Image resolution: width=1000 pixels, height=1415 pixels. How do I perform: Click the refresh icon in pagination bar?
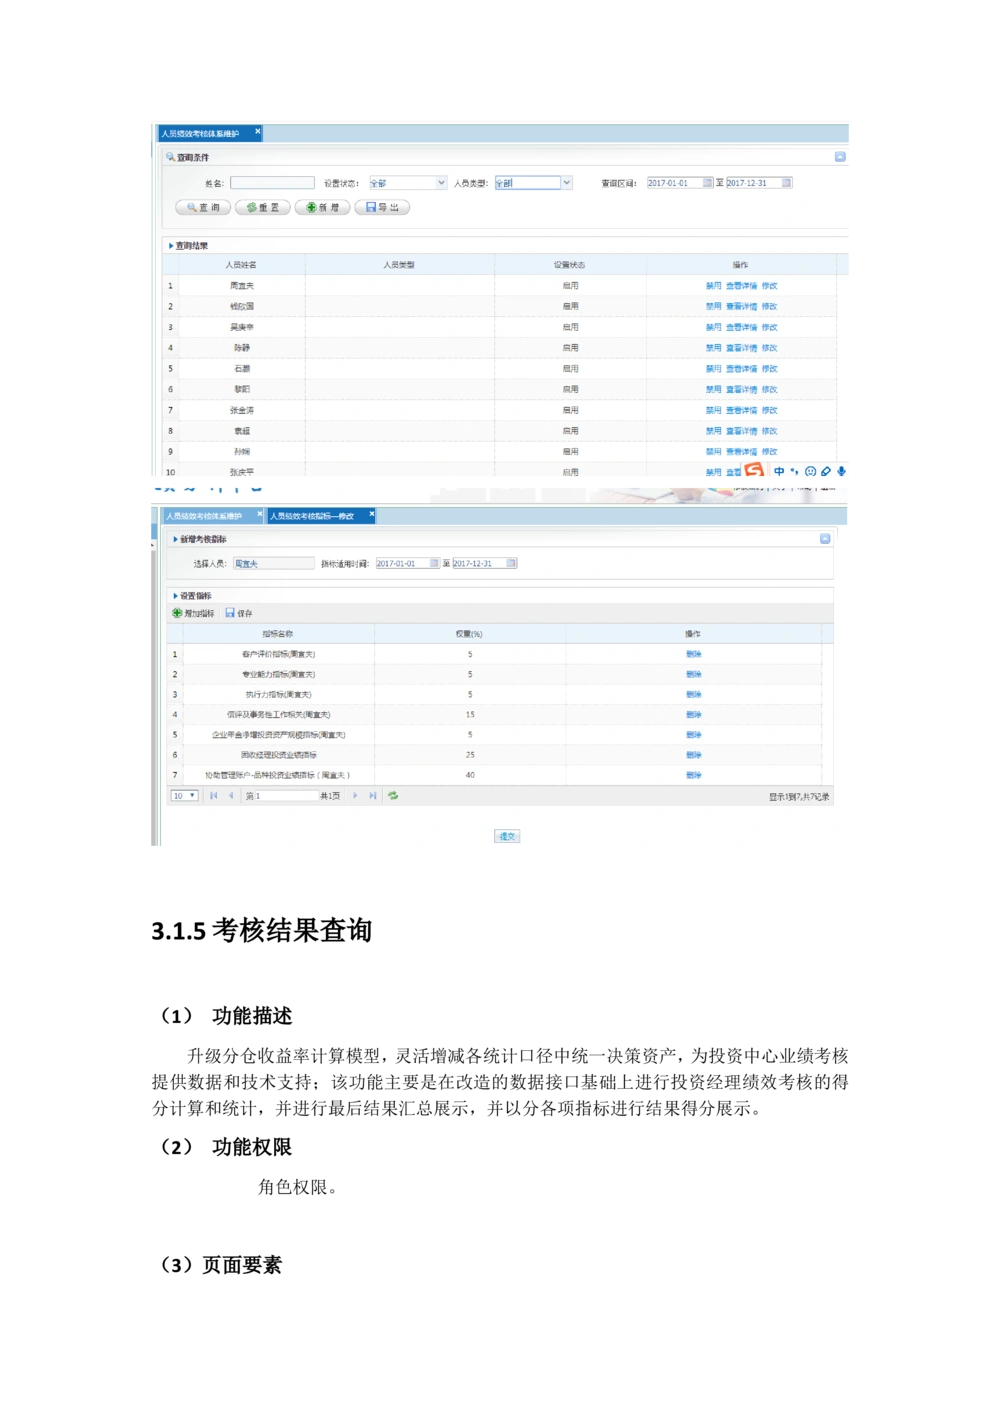pyautogui.click(x=393, y=796)
